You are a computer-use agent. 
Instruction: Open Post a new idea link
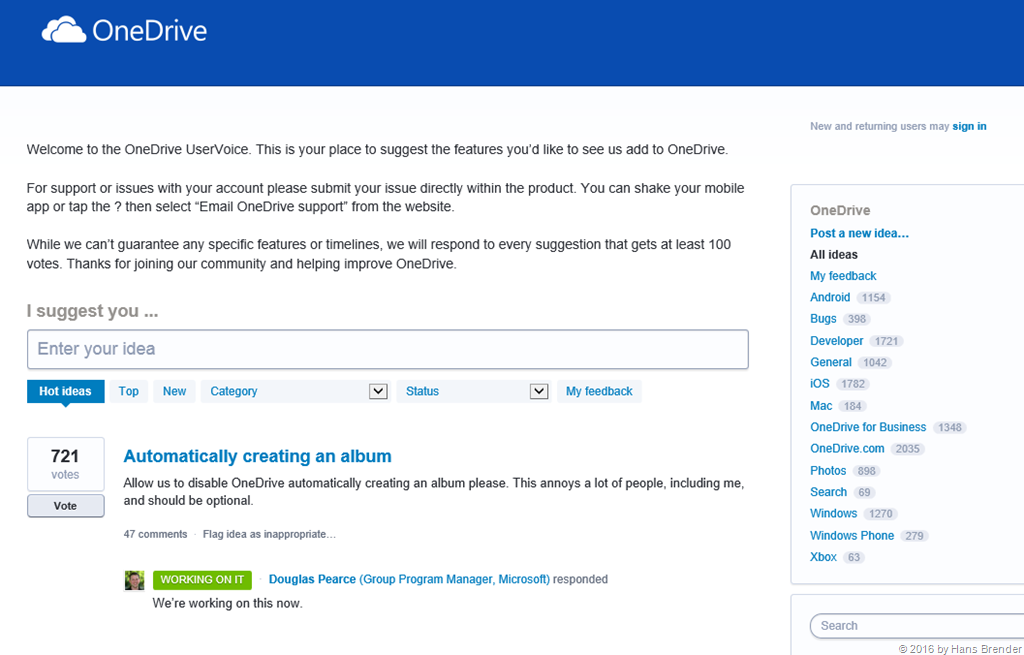(859, 233)
